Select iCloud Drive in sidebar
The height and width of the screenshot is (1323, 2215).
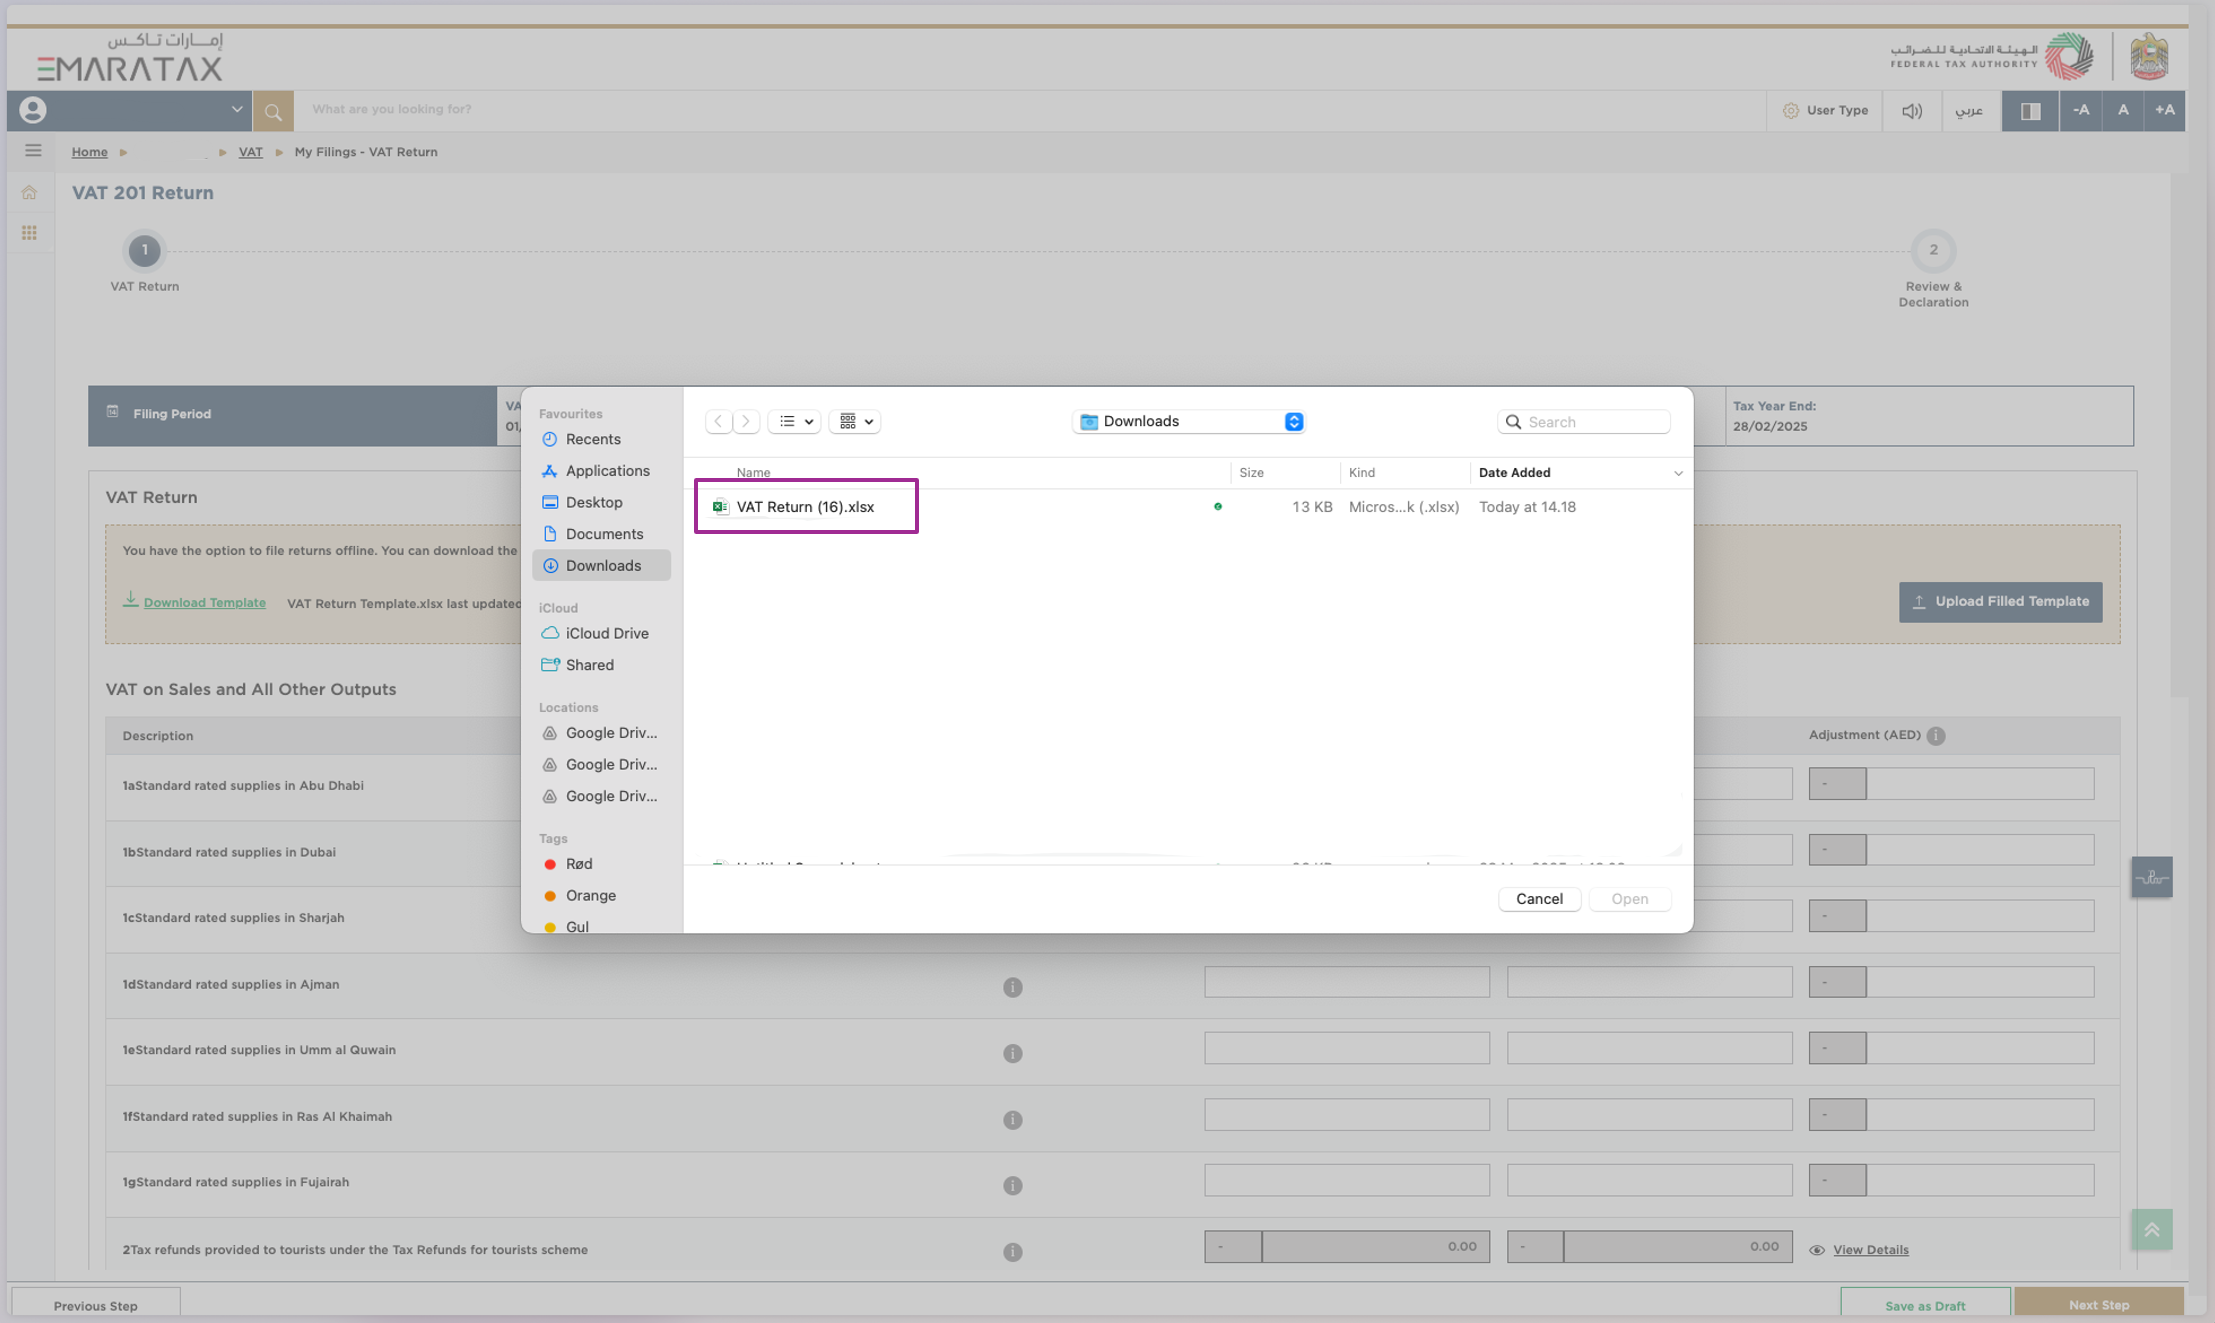[x=606, y=633]
